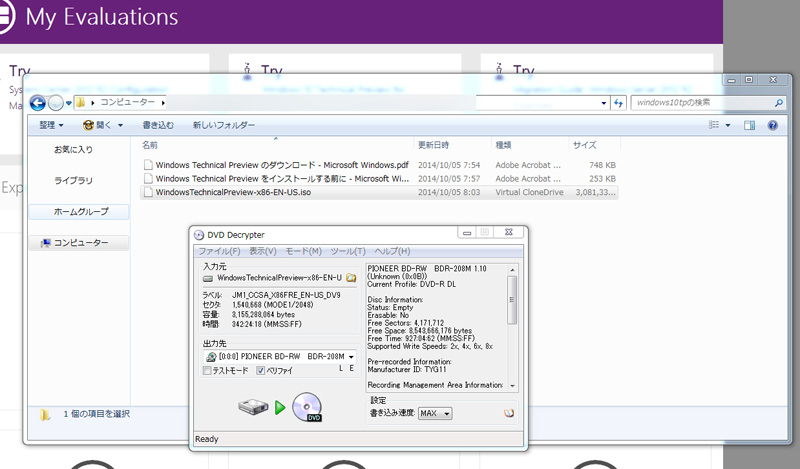Click the PDF icon of first Windows Technical Preview file
This screenshot has height=469, width=800.
click(148, 165)
